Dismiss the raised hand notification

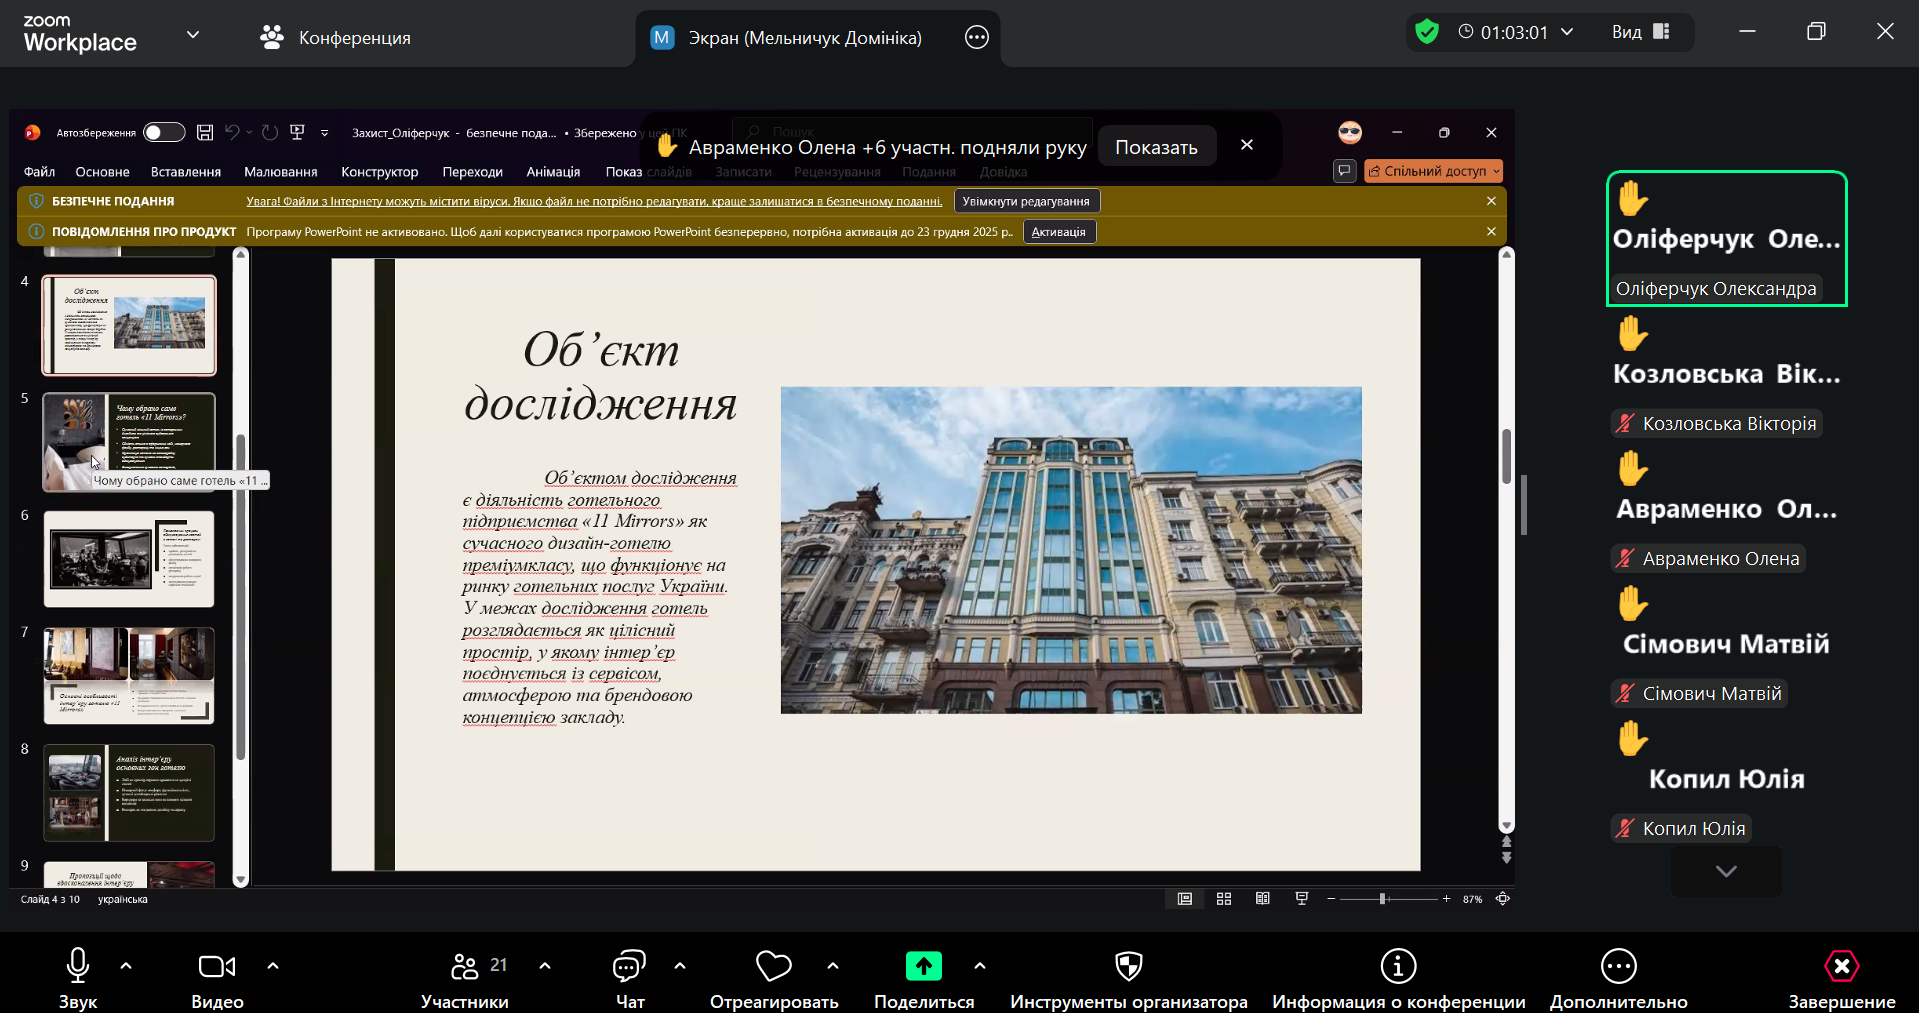[1247, 145]
